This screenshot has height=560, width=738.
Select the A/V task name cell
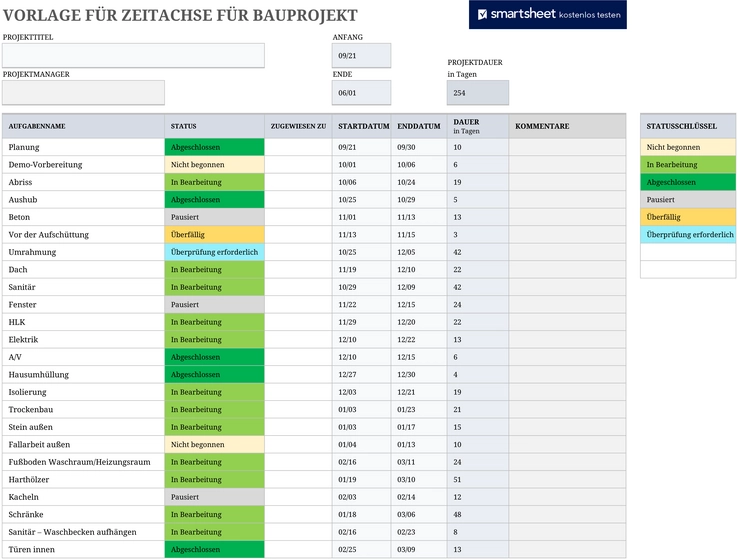click(x=83, y=357)
